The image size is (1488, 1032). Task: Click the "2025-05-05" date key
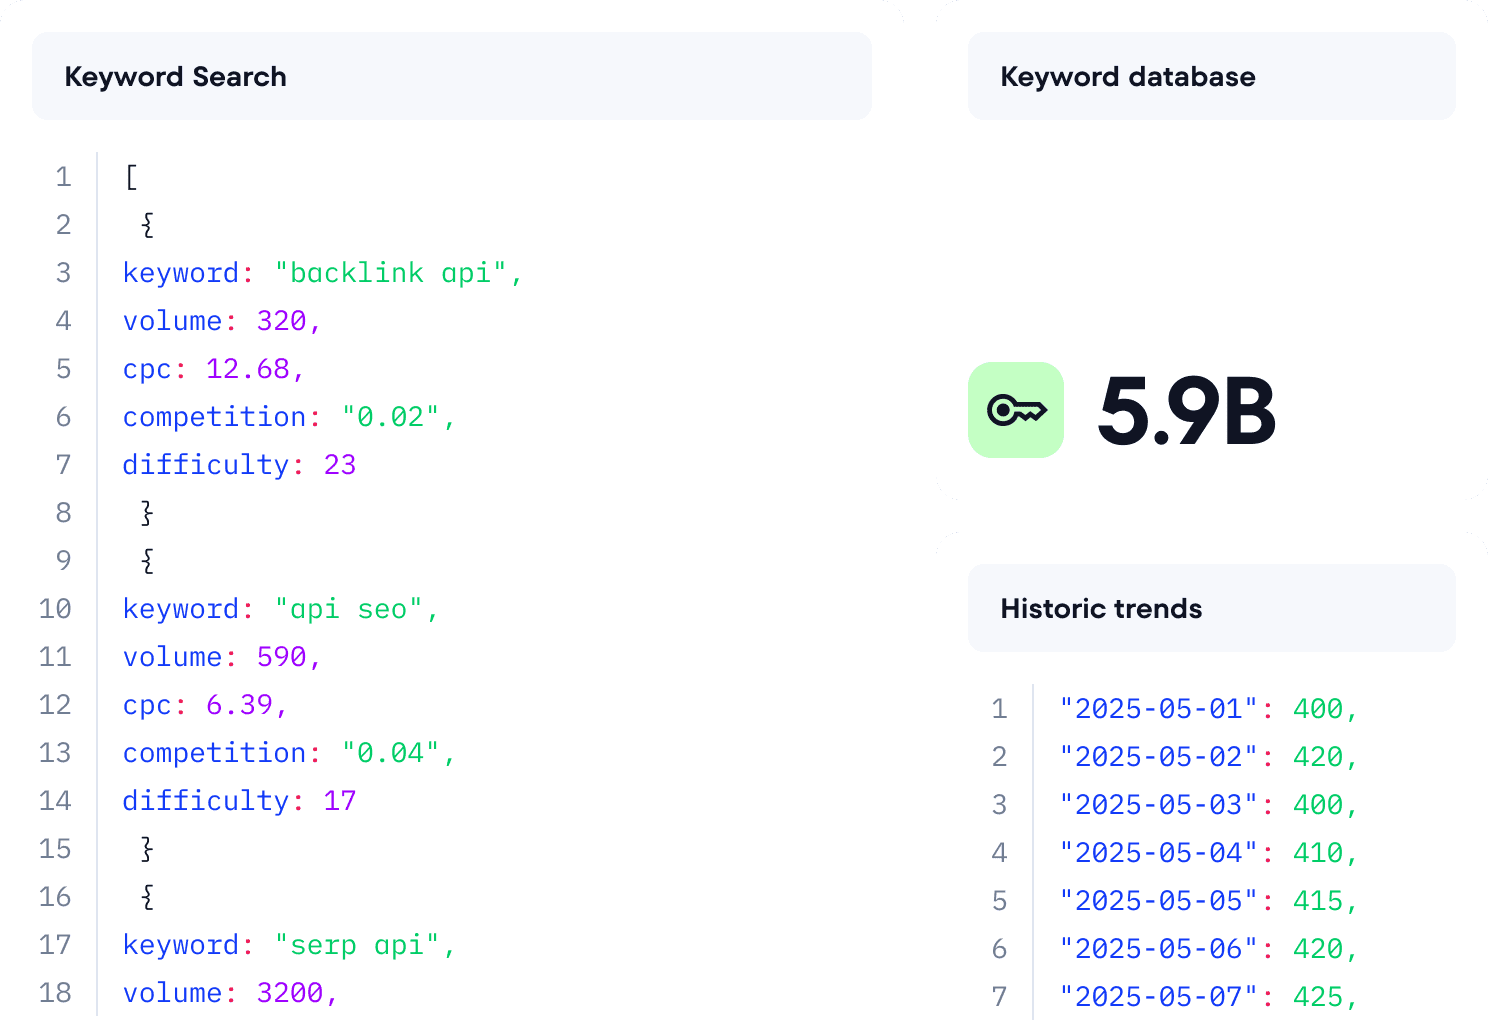tap(1158, 901)
